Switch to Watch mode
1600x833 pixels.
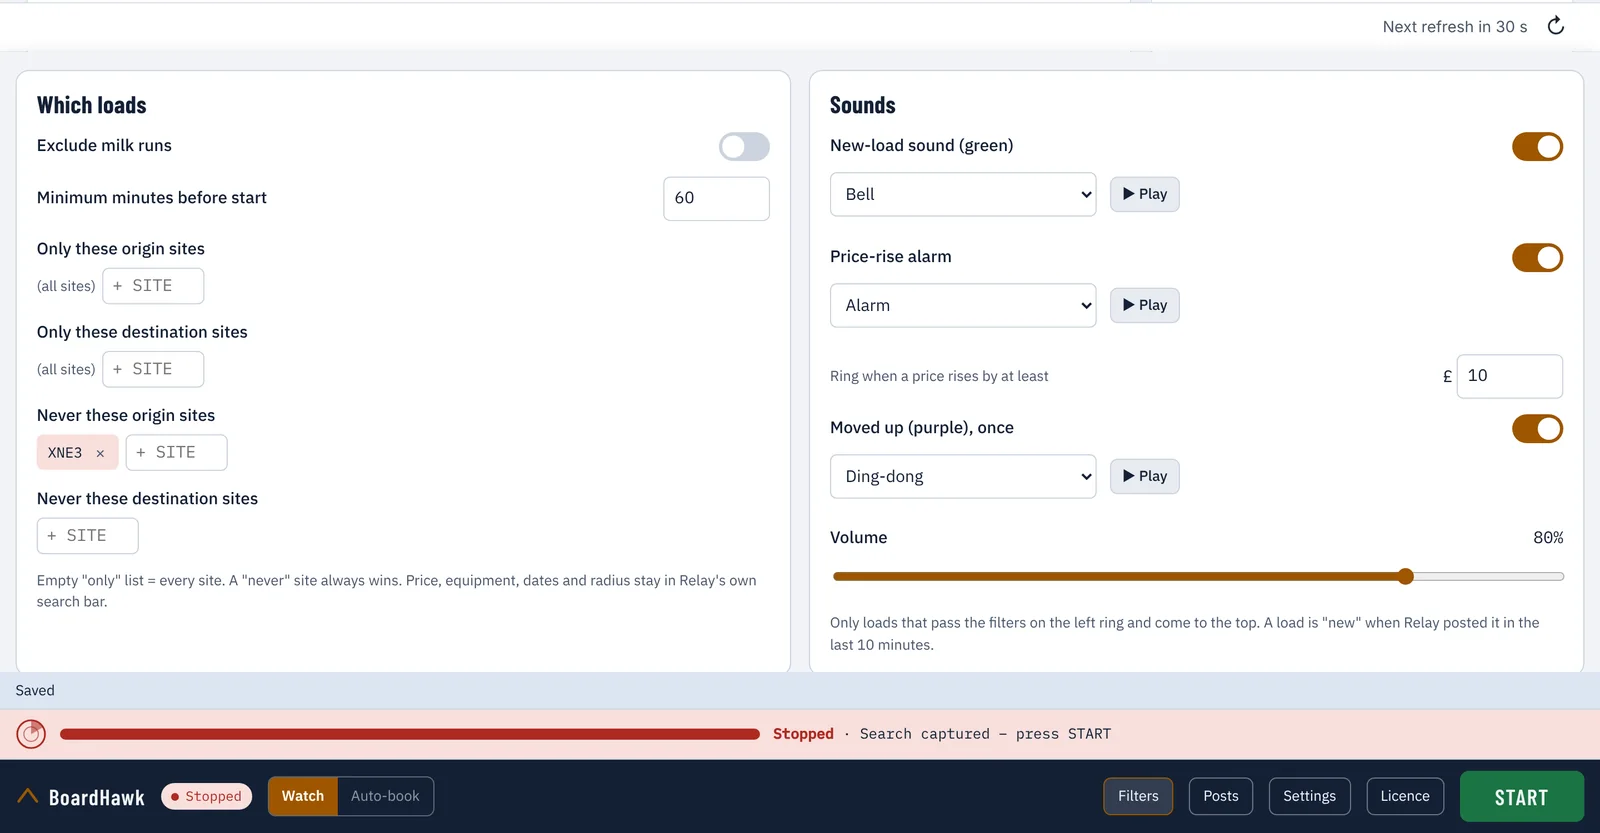click(303, 796)
